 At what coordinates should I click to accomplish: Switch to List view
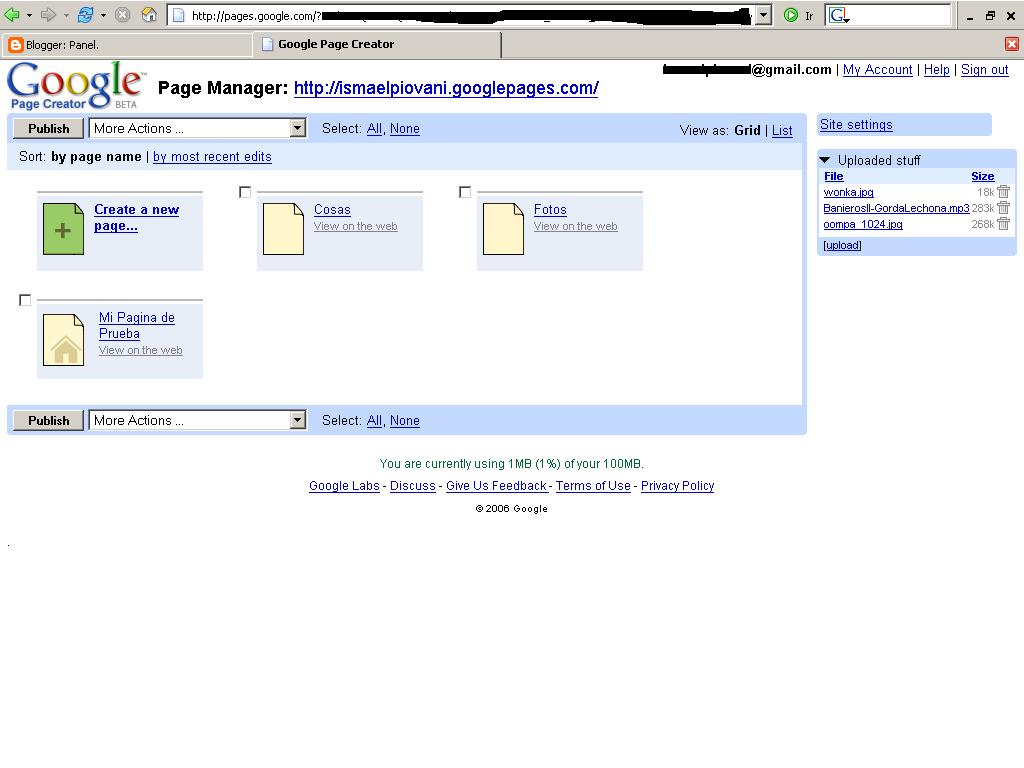(782, 130)
